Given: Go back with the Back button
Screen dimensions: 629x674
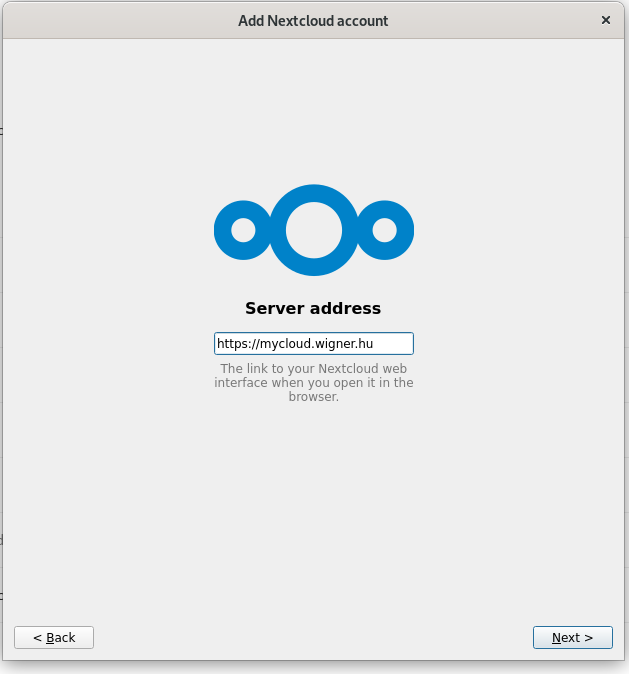Looking at the screenshot, I should (x=54, y=637).
